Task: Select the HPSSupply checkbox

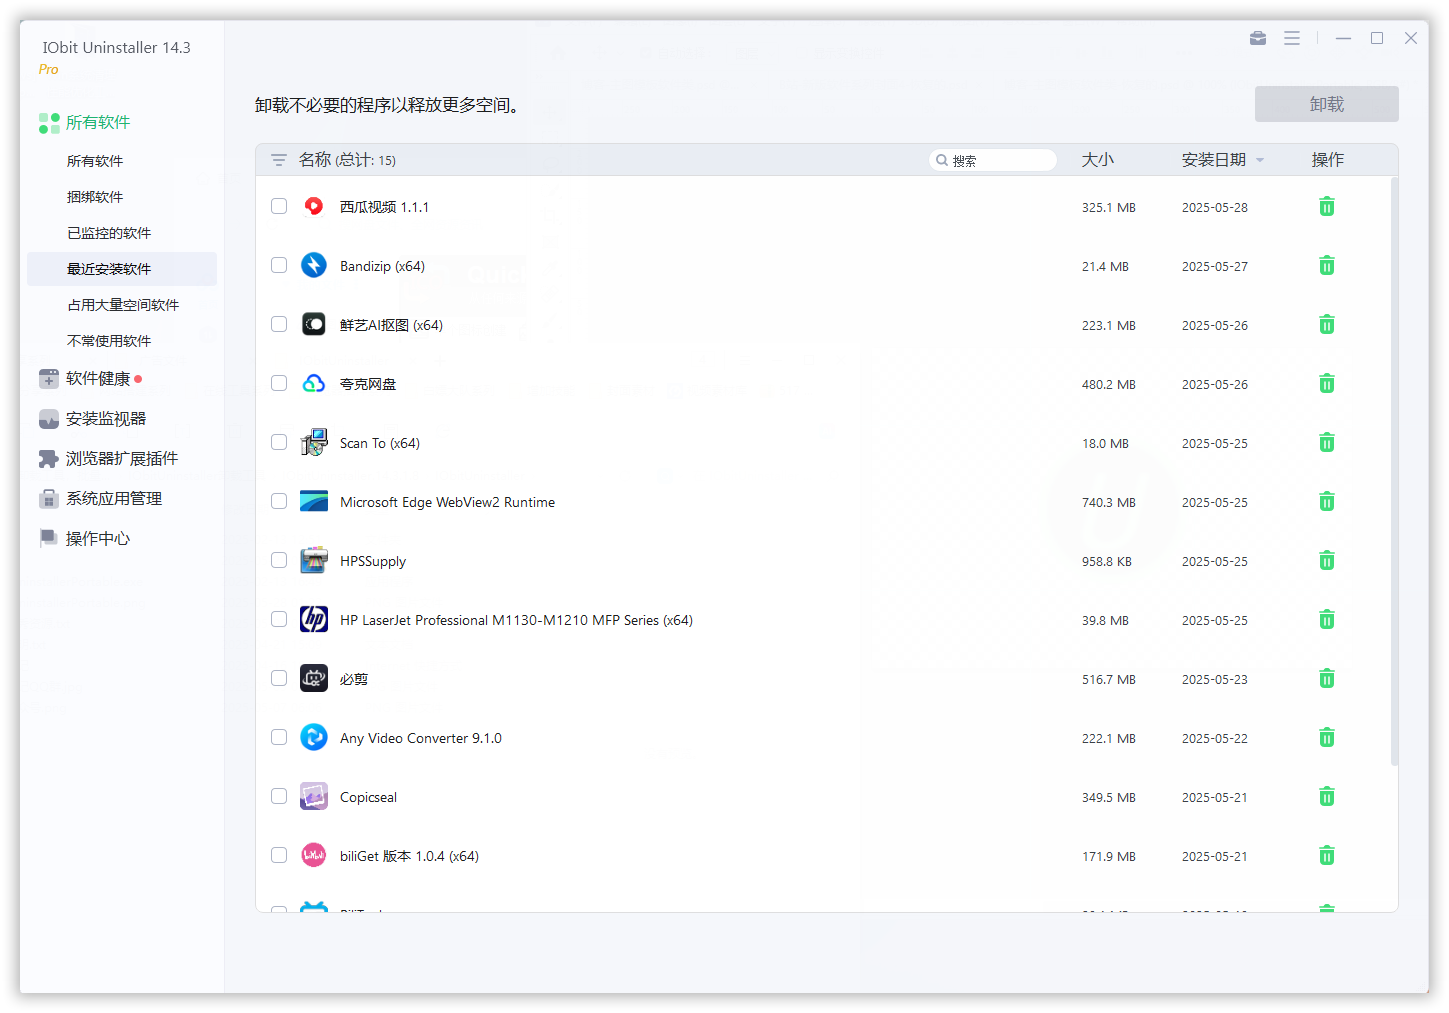Action: (279, 560)
